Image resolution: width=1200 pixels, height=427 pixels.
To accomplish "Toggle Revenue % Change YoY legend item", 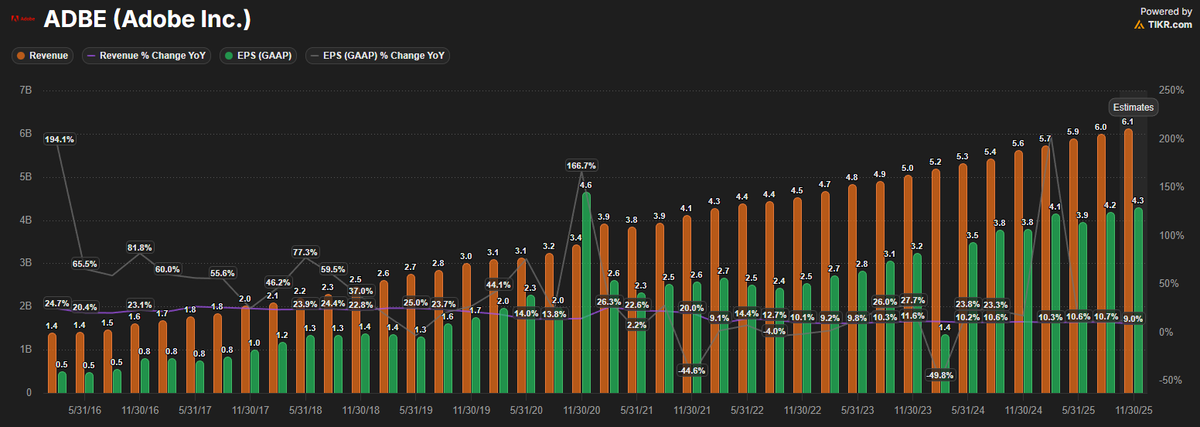I will tap(146, 56).
